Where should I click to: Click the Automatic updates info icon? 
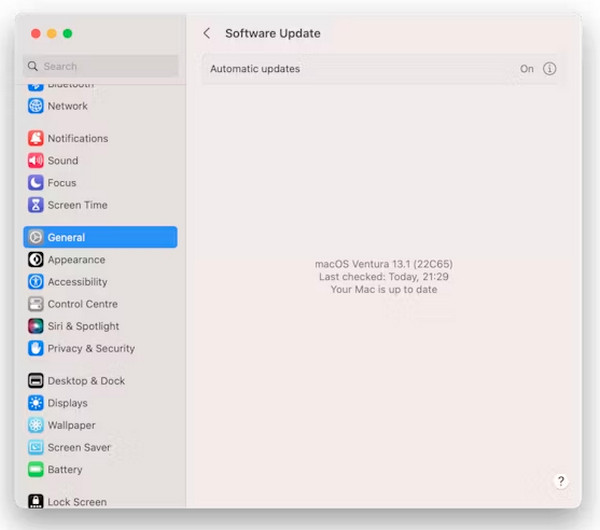click(x=549, y=69)
